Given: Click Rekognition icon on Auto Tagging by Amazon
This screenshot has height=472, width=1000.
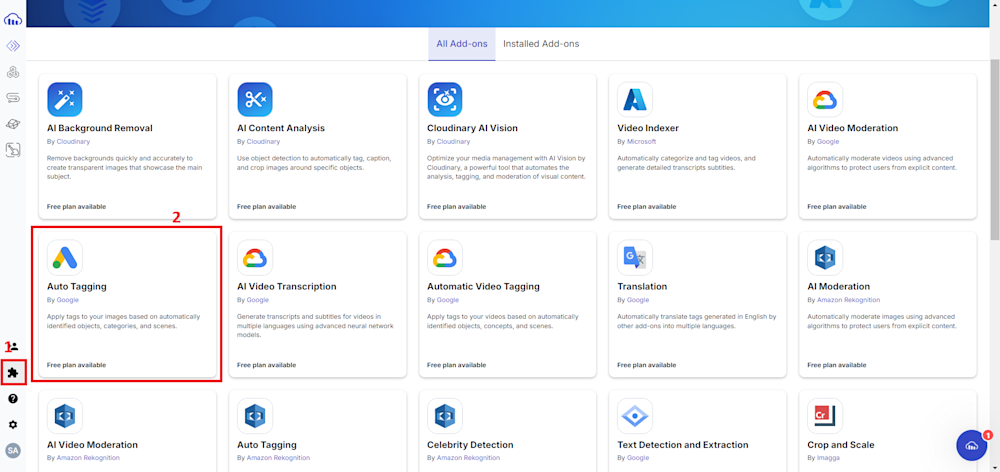Looking at the screenshot, I should tap(254, 416).
